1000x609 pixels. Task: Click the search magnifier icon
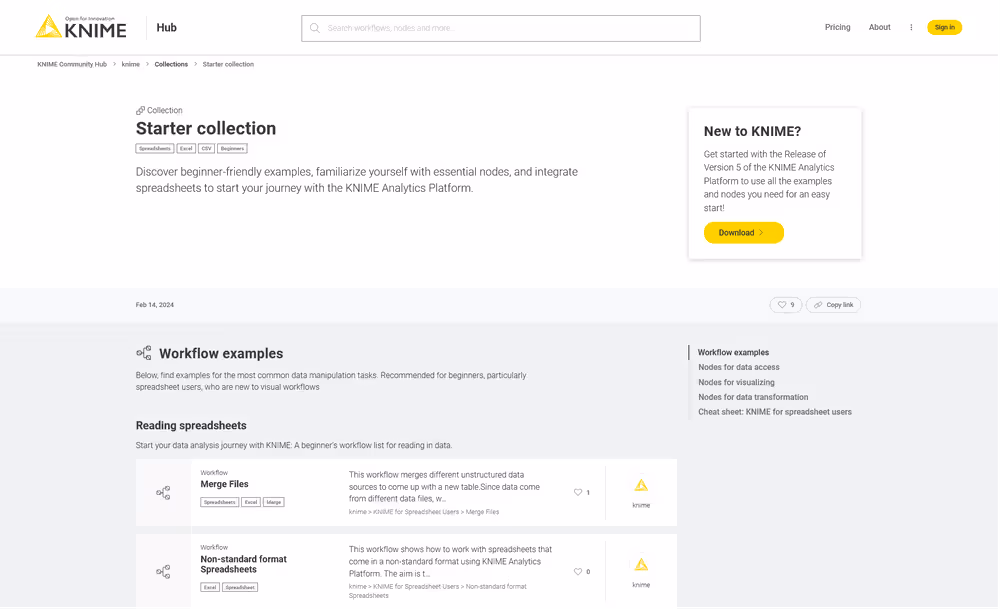pyautogui.click(x=313, y=28)
